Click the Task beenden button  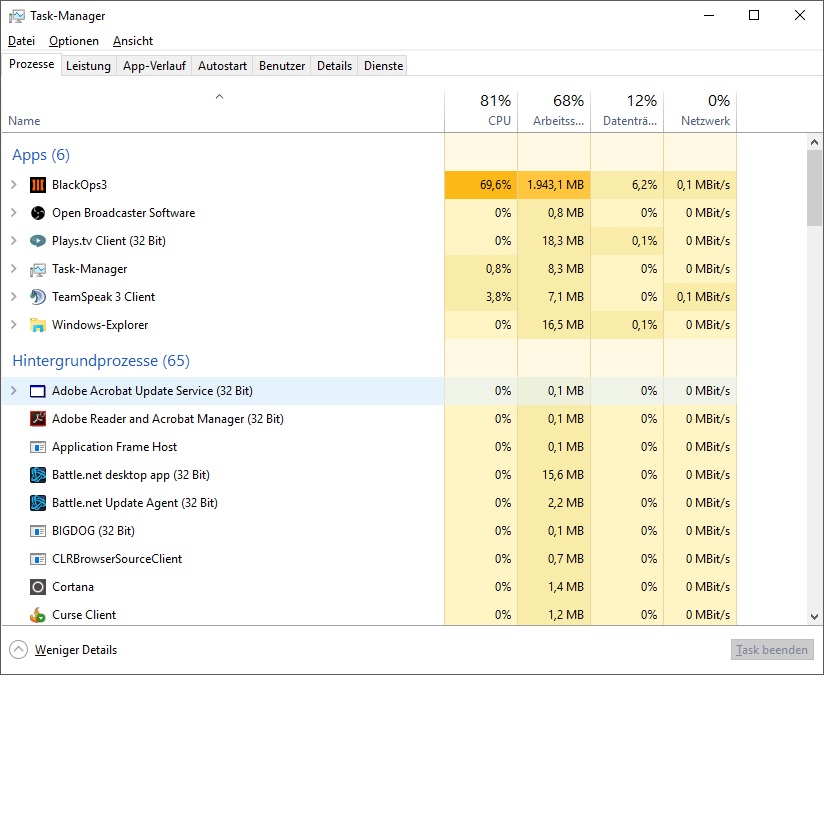(772, 650)
